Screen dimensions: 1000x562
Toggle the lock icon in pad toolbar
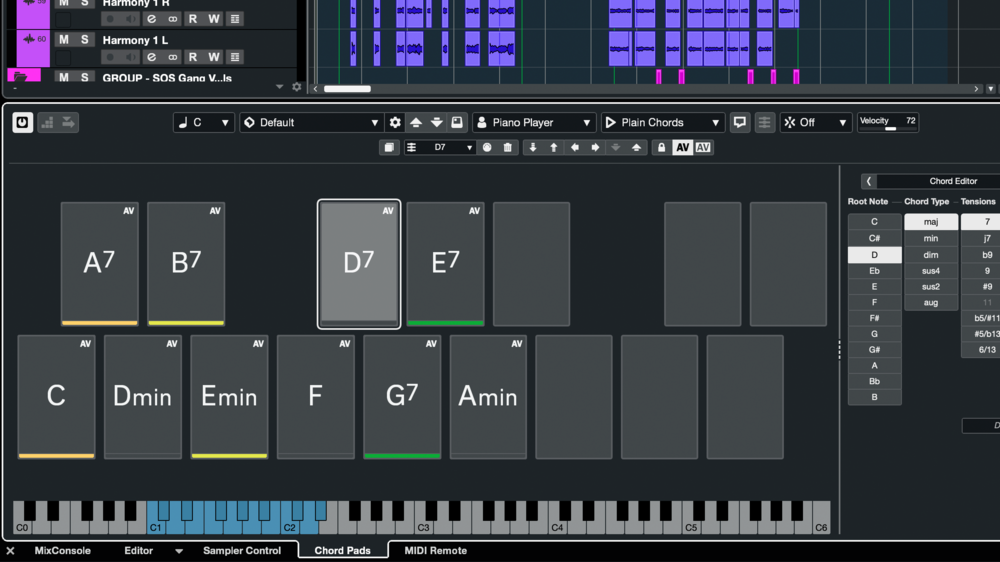(x=661, y=147)
